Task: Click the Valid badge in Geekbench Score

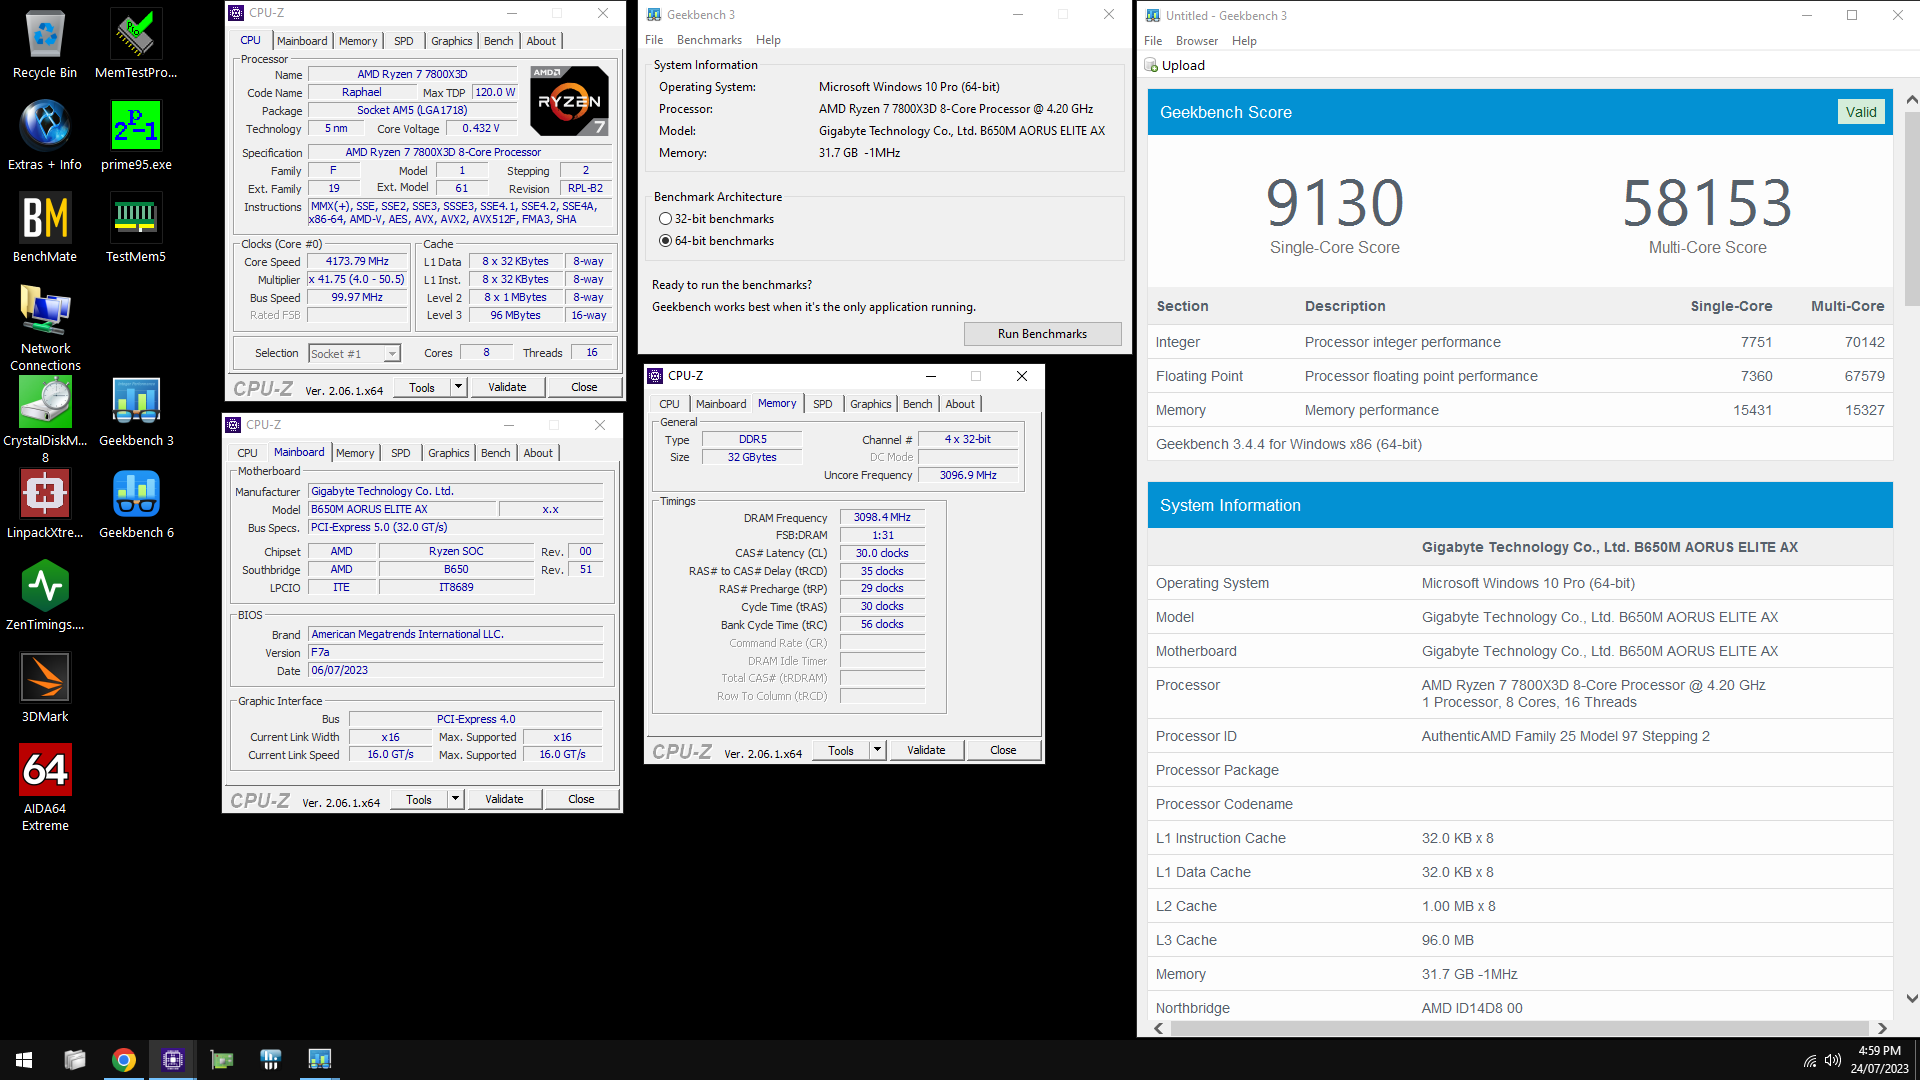Action: click(1861, 112)
